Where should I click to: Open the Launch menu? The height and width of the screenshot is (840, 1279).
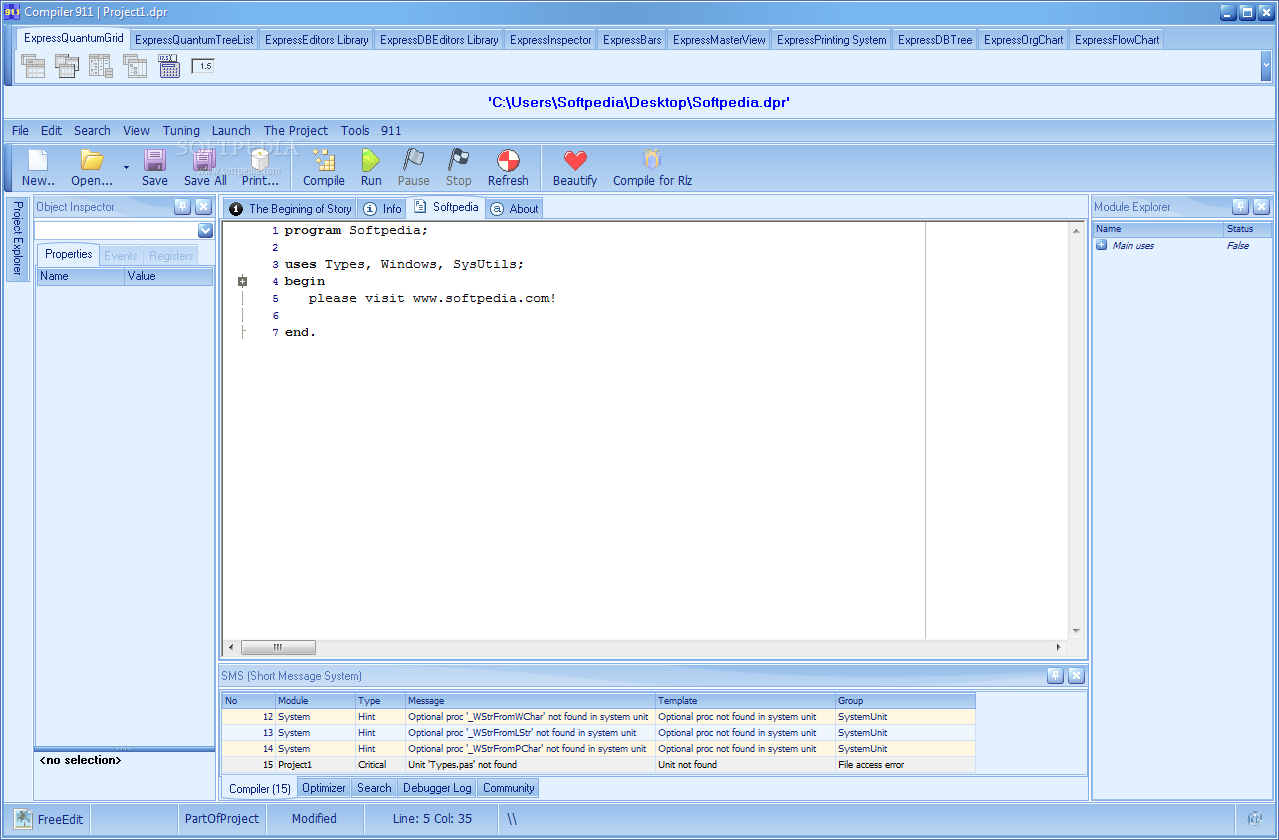pyautogui.click(x=231, y=130)
